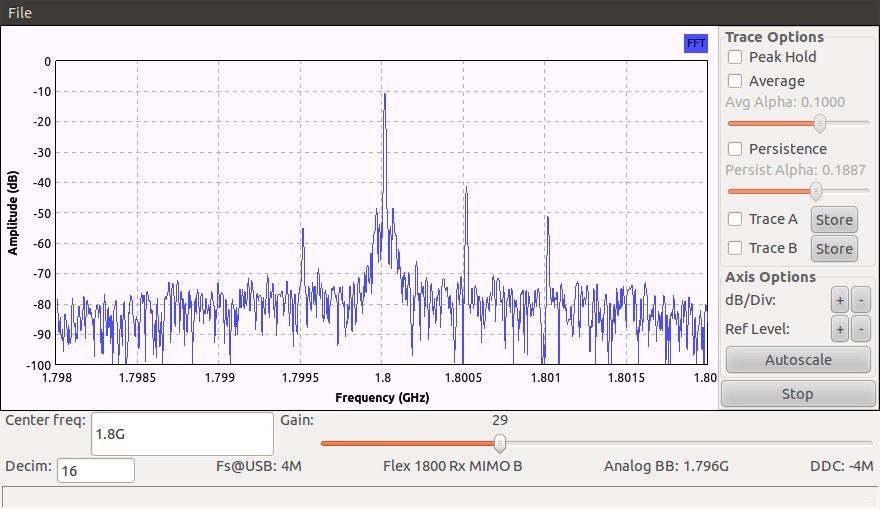This screenshot has height=509, width=880.
Task: Click the Autoscale button
Action: (x=797, y=359)
